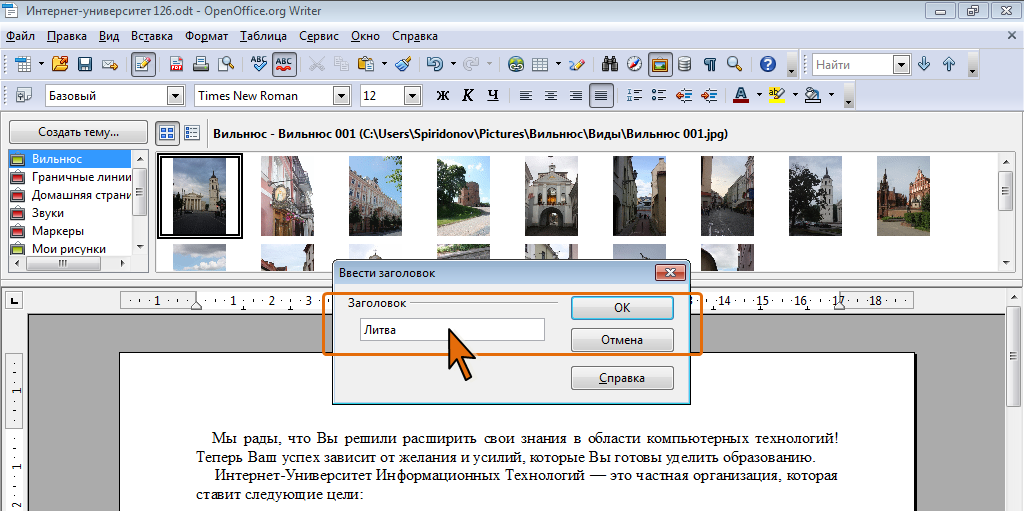Open the Формат menu
Viewport: 1024px width, 511px height.
206,35
